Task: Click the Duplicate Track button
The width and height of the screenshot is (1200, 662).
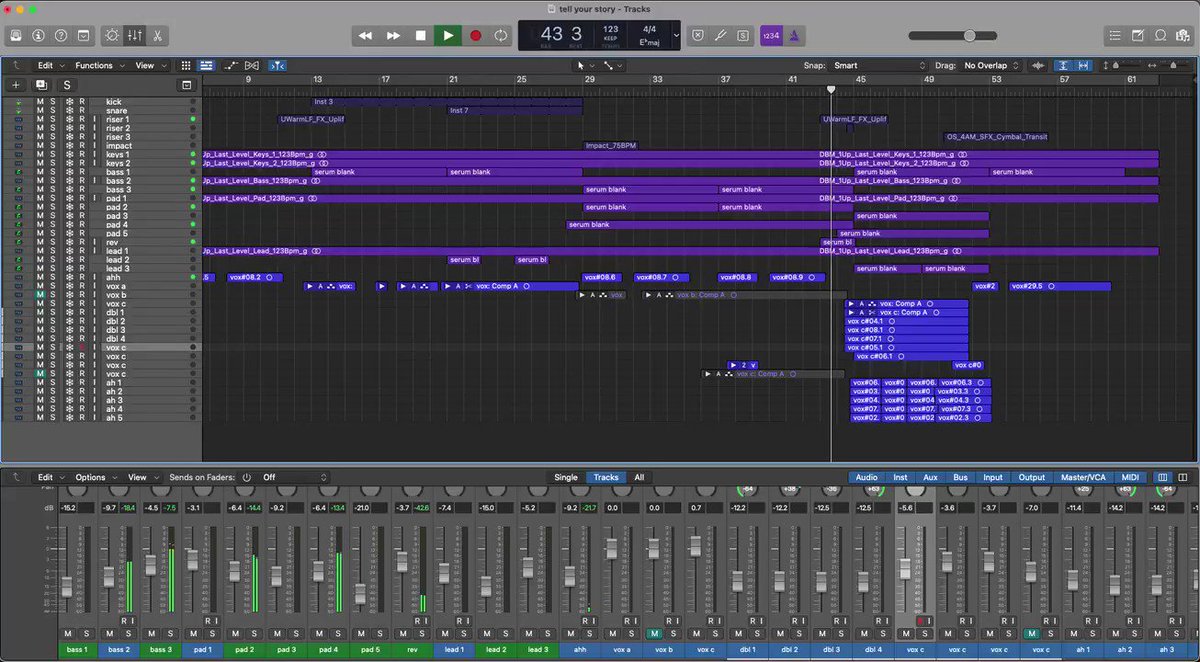Action: click(41, 85)
